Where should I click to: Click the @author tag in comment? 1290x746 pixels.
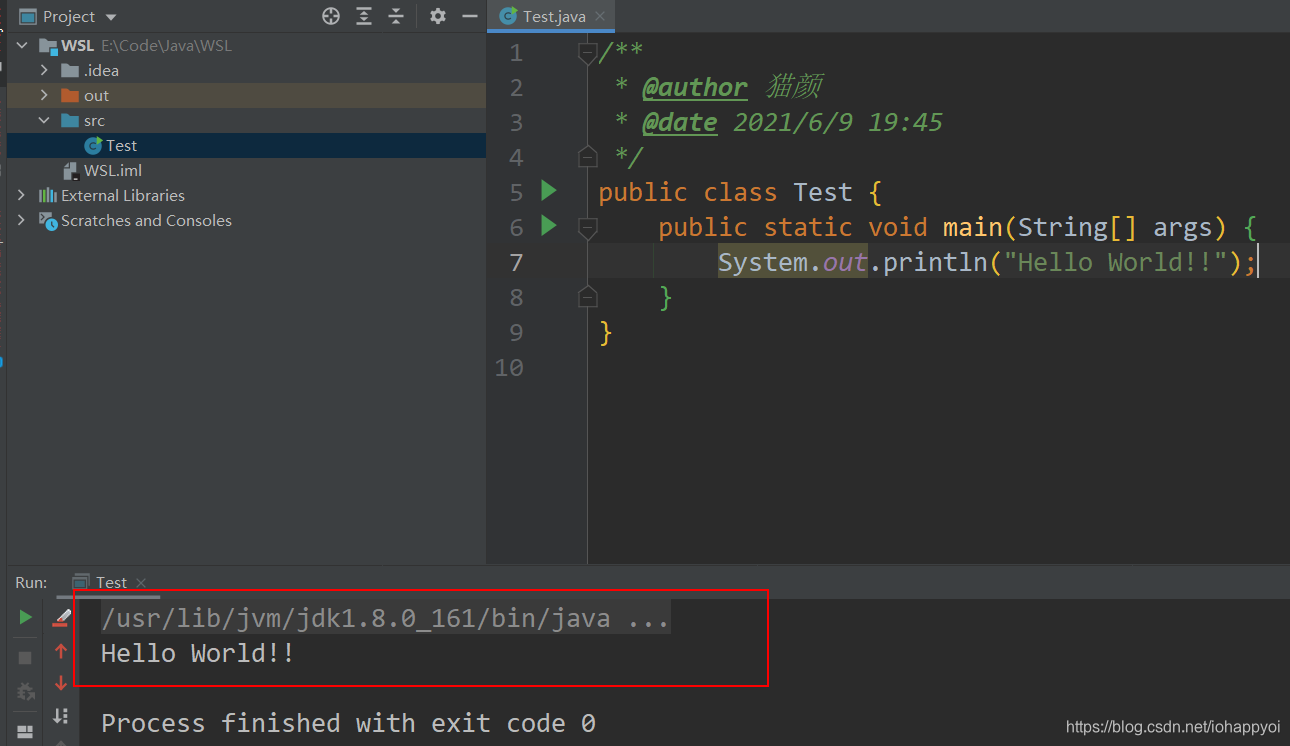[x=695, y=88]
